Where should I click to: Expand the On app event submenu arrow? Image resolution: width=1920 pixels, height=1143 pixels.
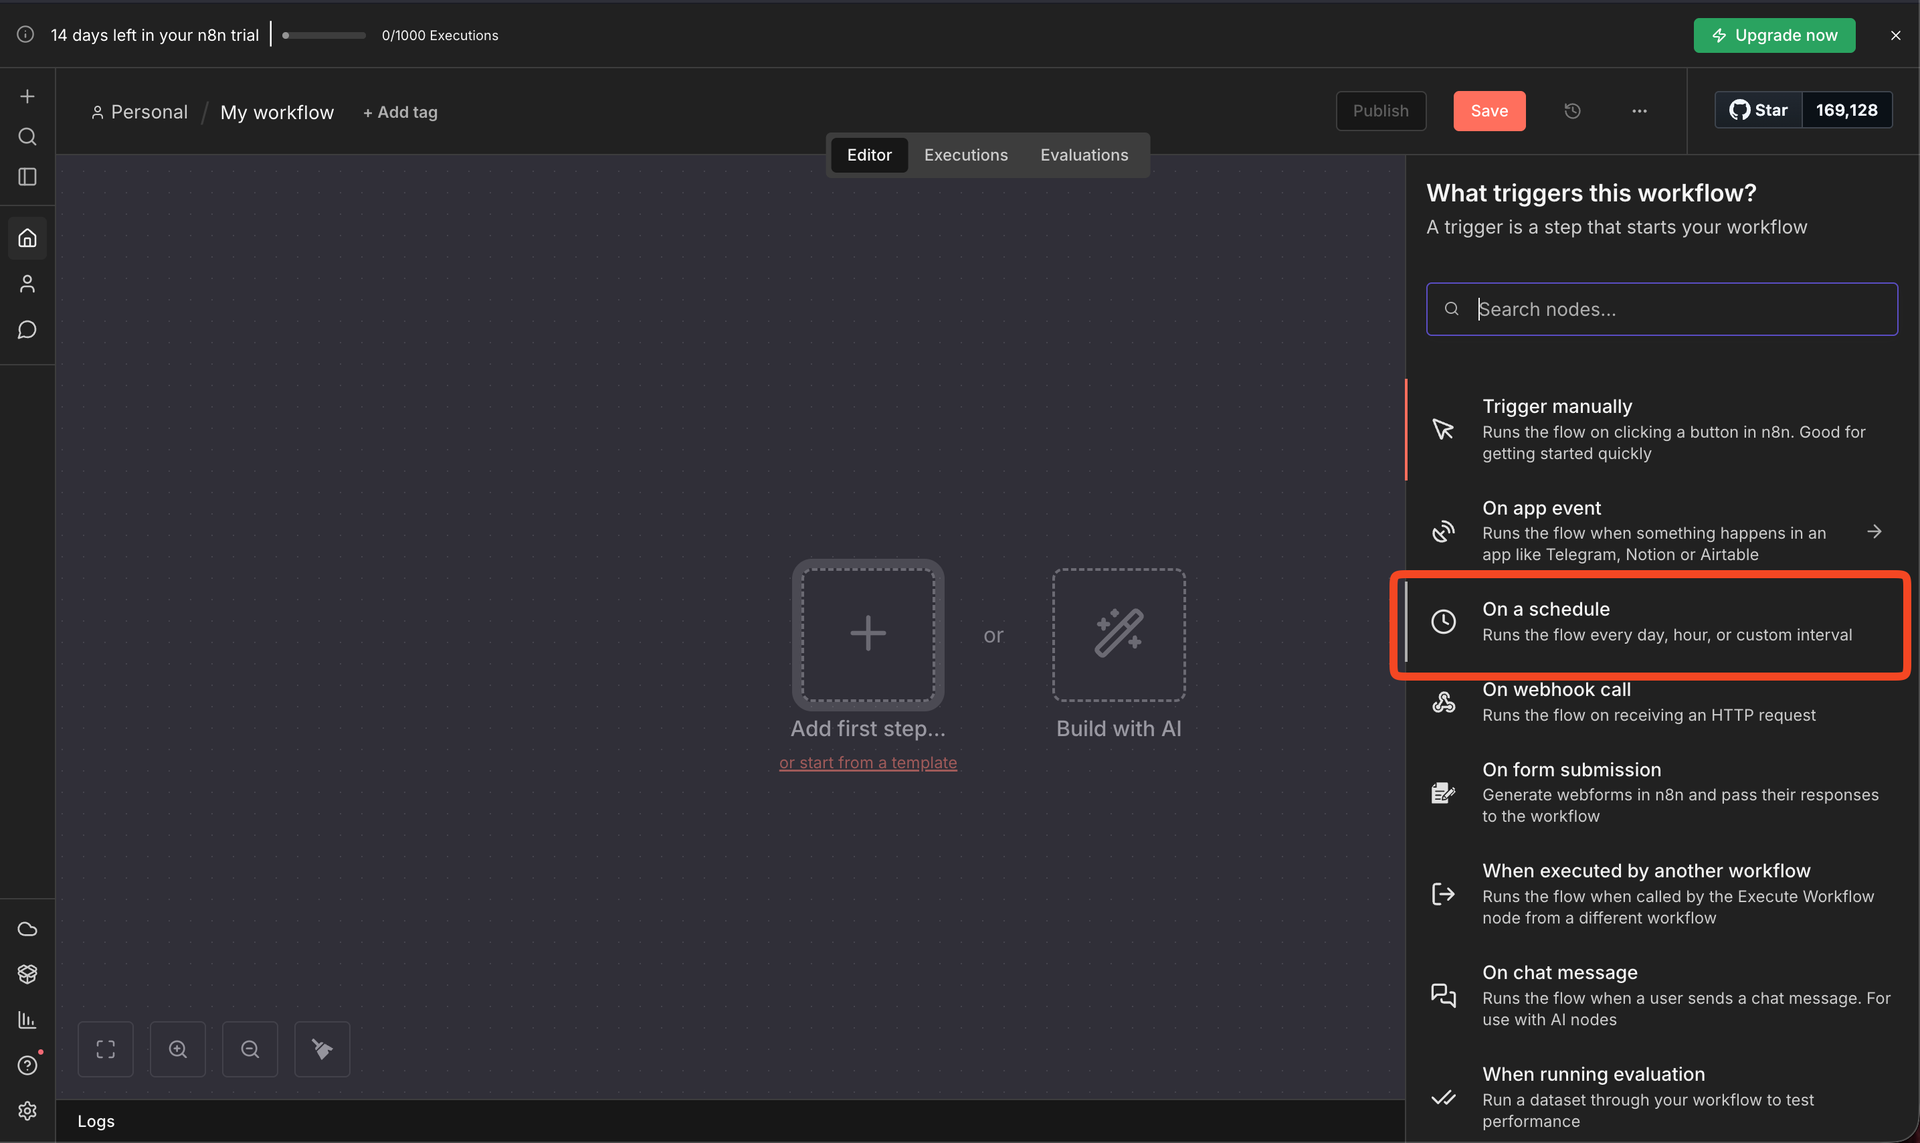1874,532
